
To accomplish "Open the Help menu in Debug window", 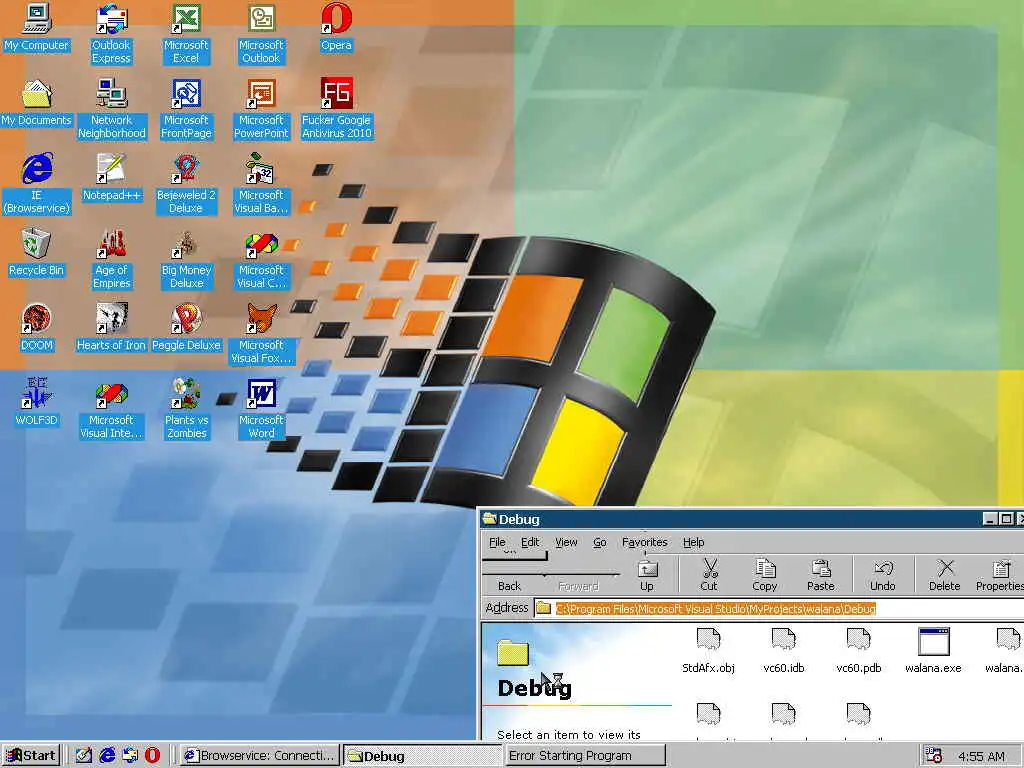I will [694, 542].
